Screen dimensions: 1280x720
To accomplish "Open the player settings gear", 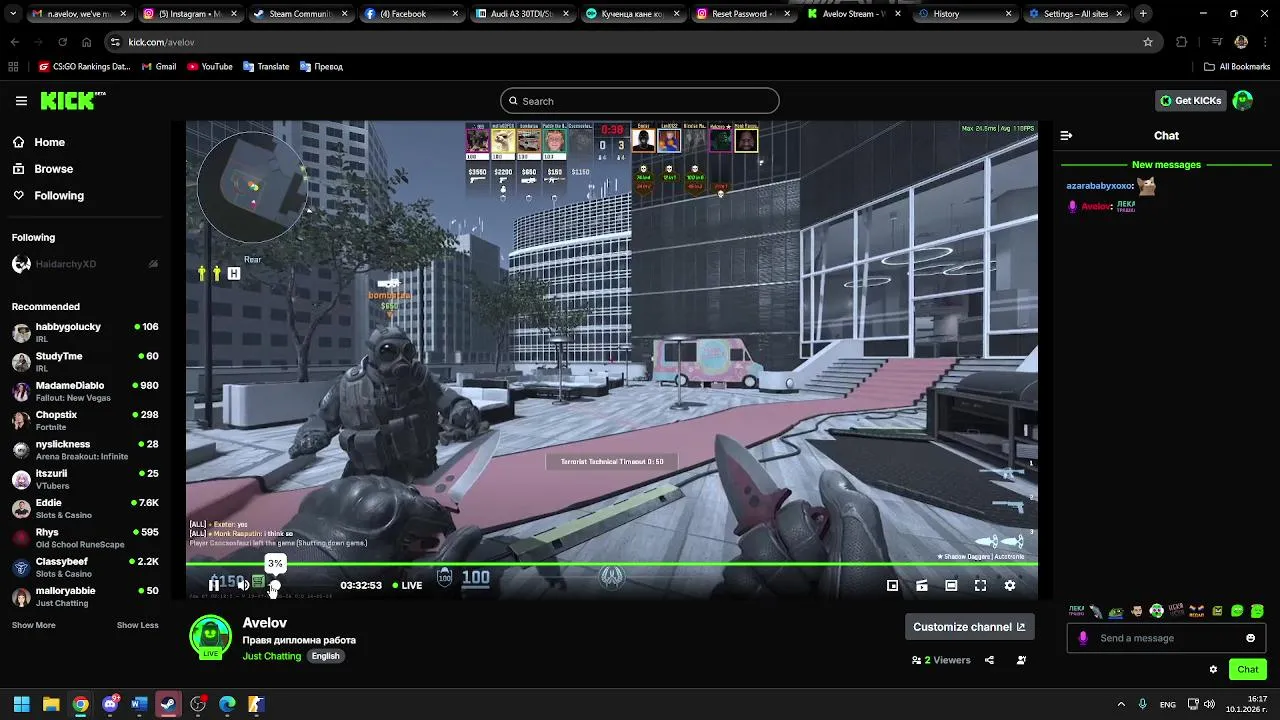I will [1009, 586].
